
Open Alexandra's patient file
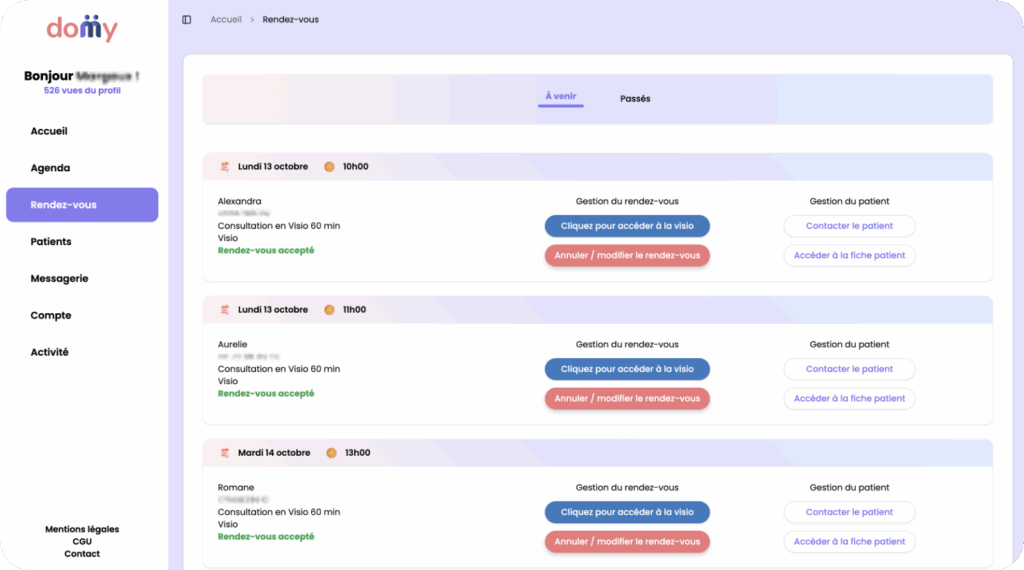pos(849,256)
